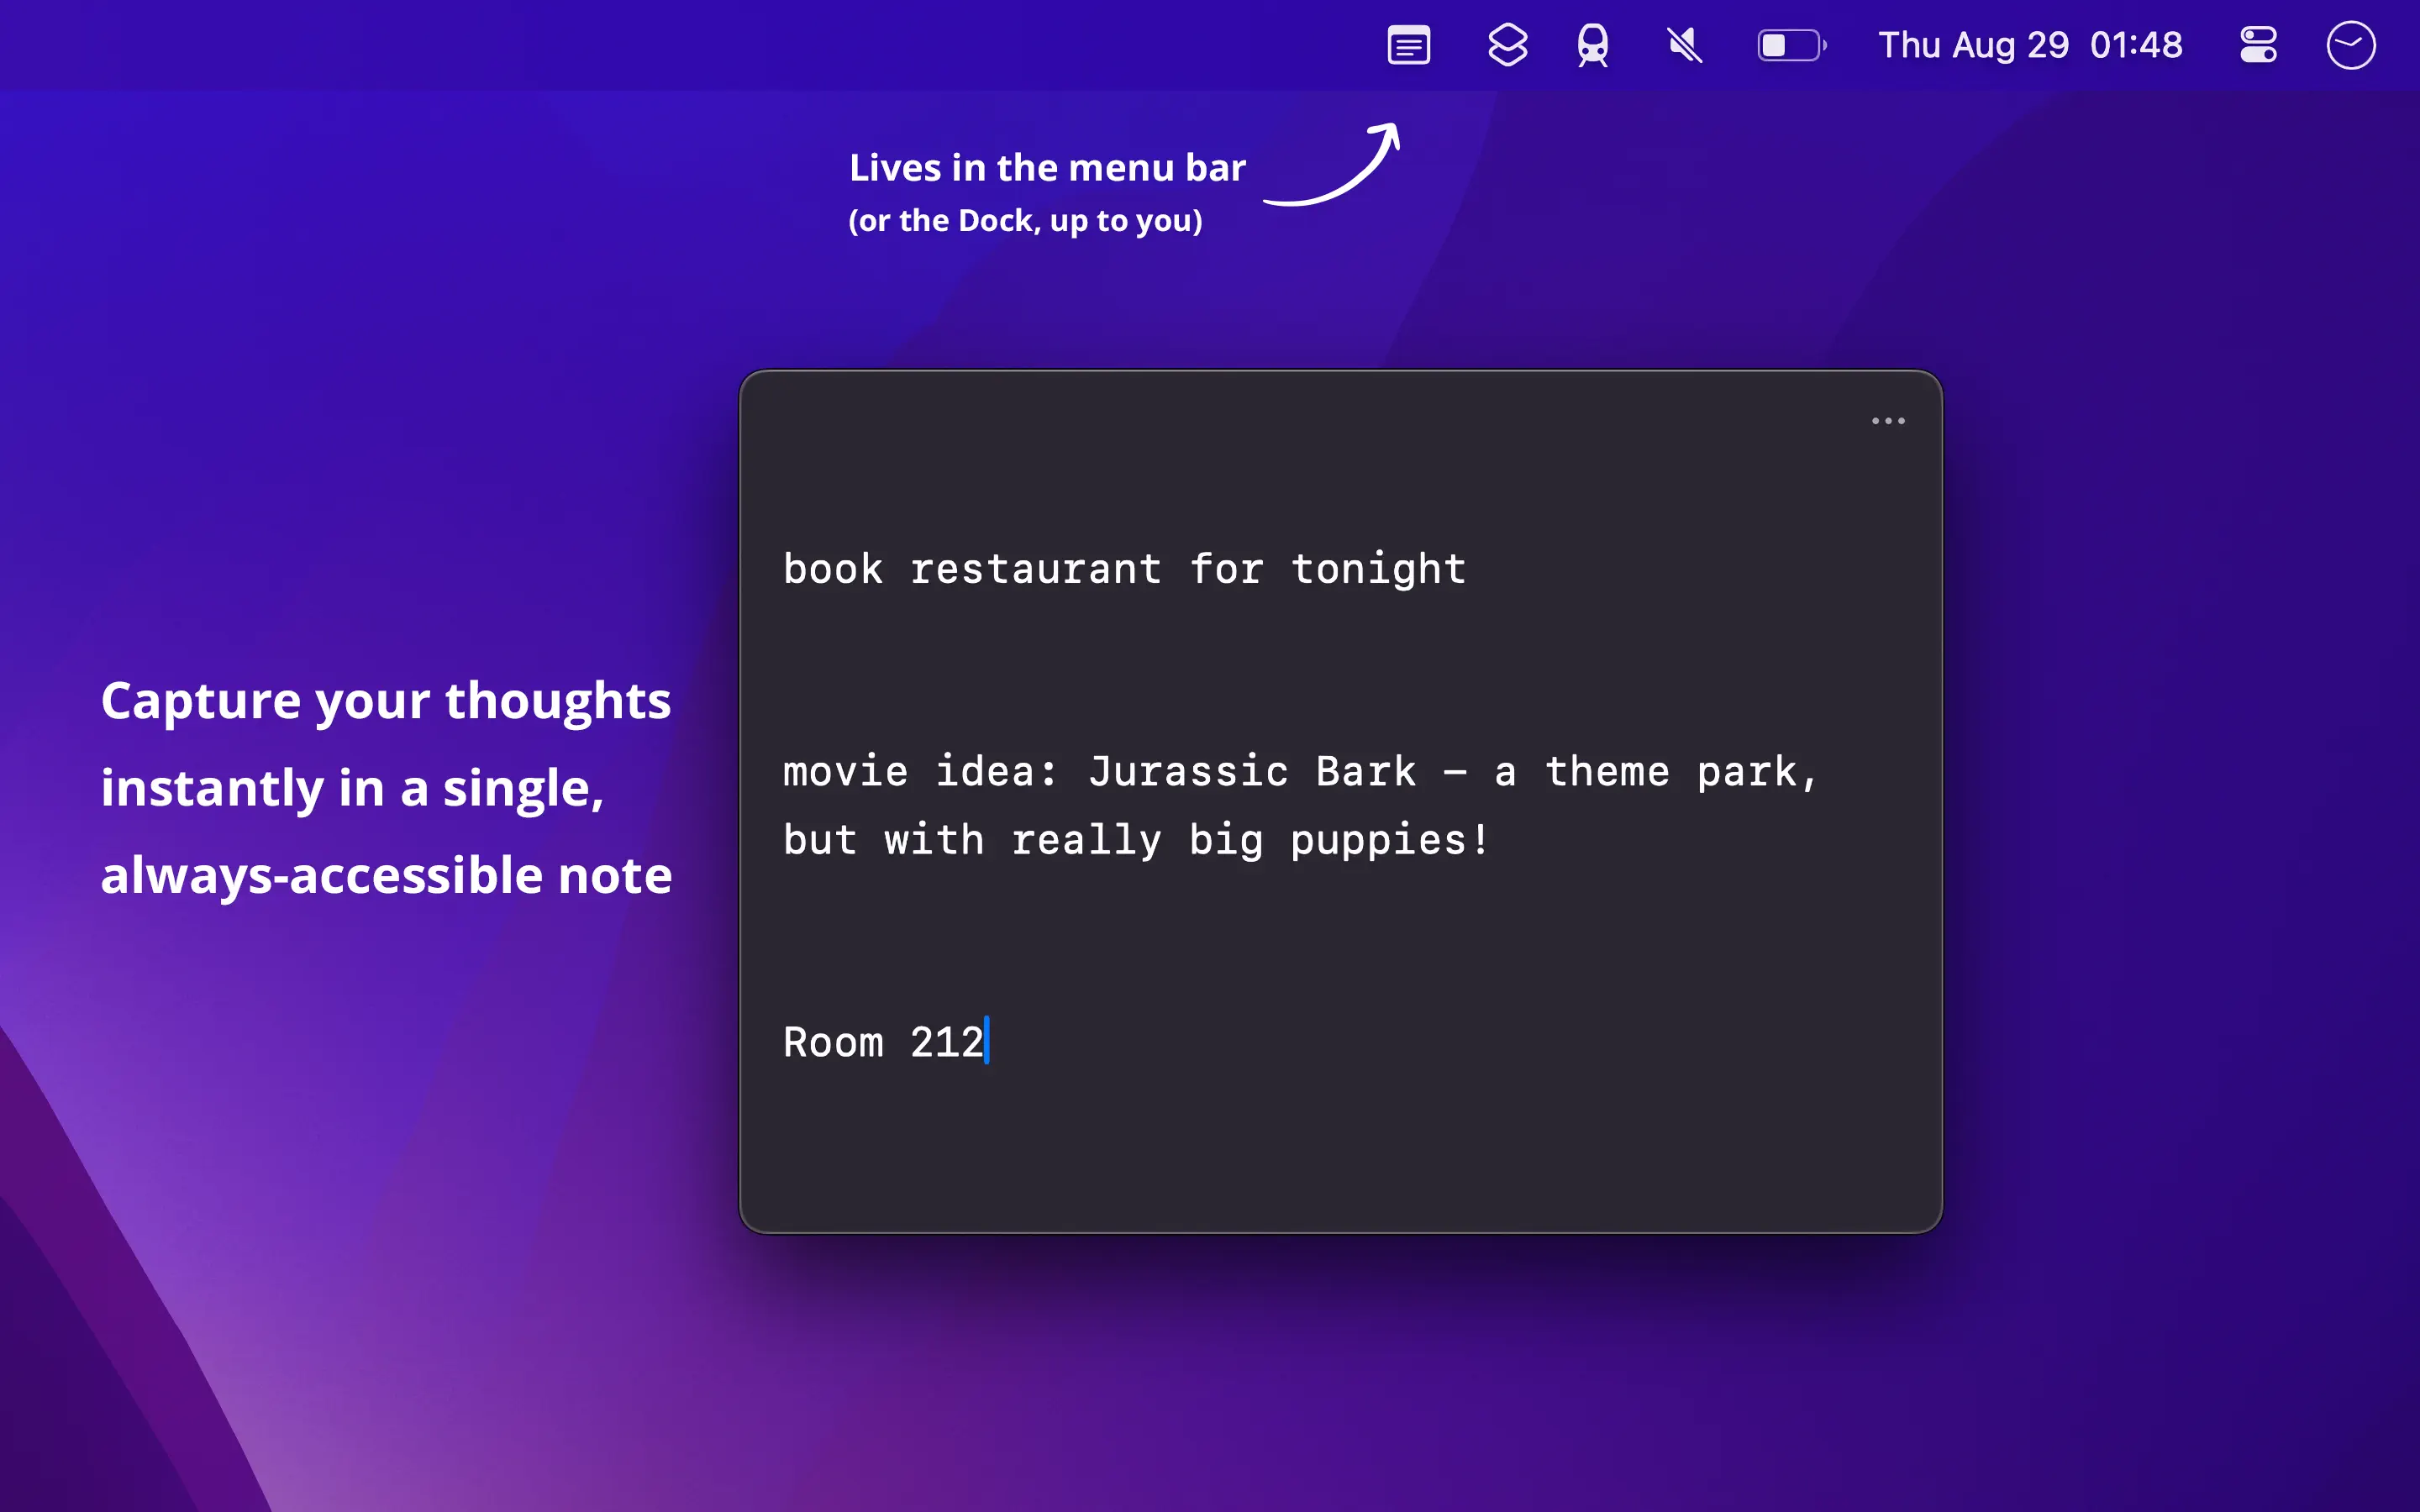The width and height of the screenshot is (2420, 1512).
Task: Open Control Center toggles icon
Action: [x=2258, y=45]
